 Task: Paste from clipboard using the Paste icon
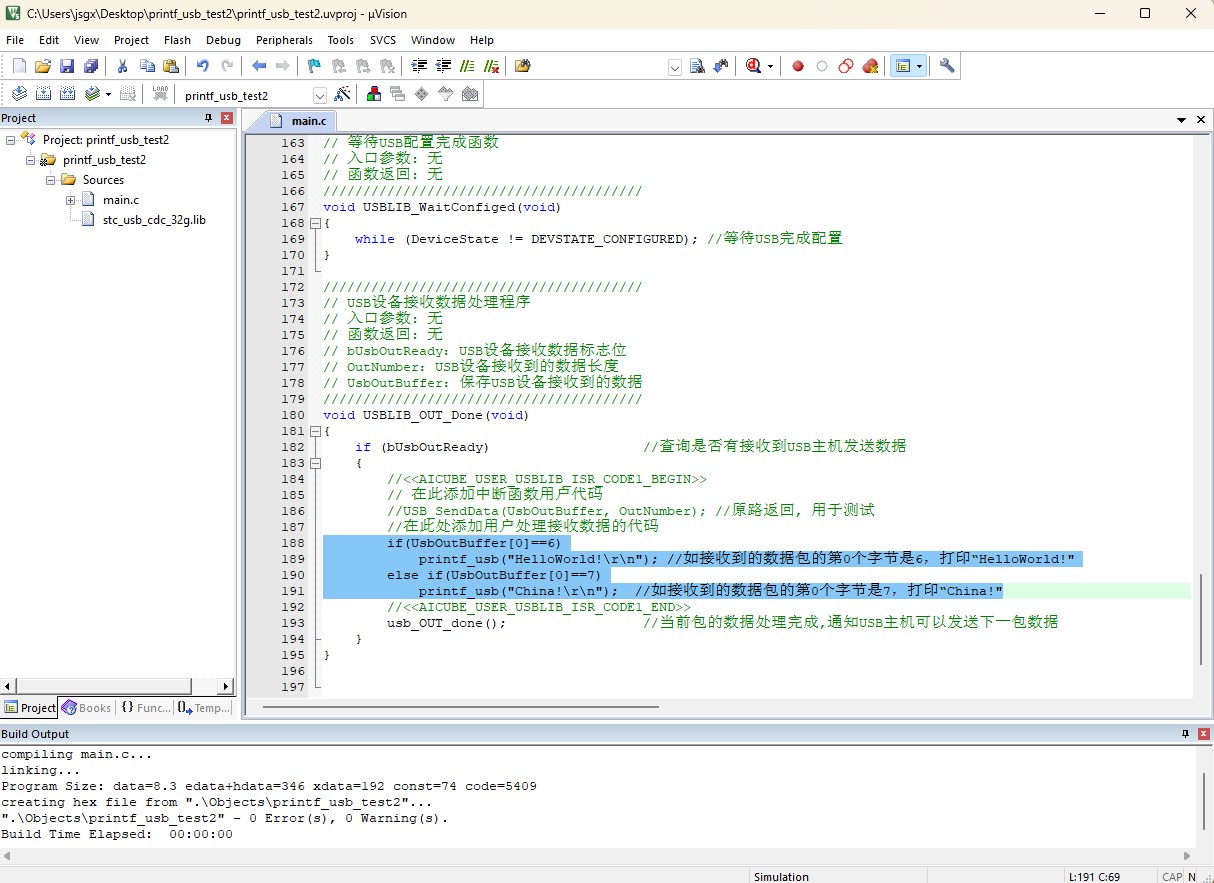click(171, 66)
